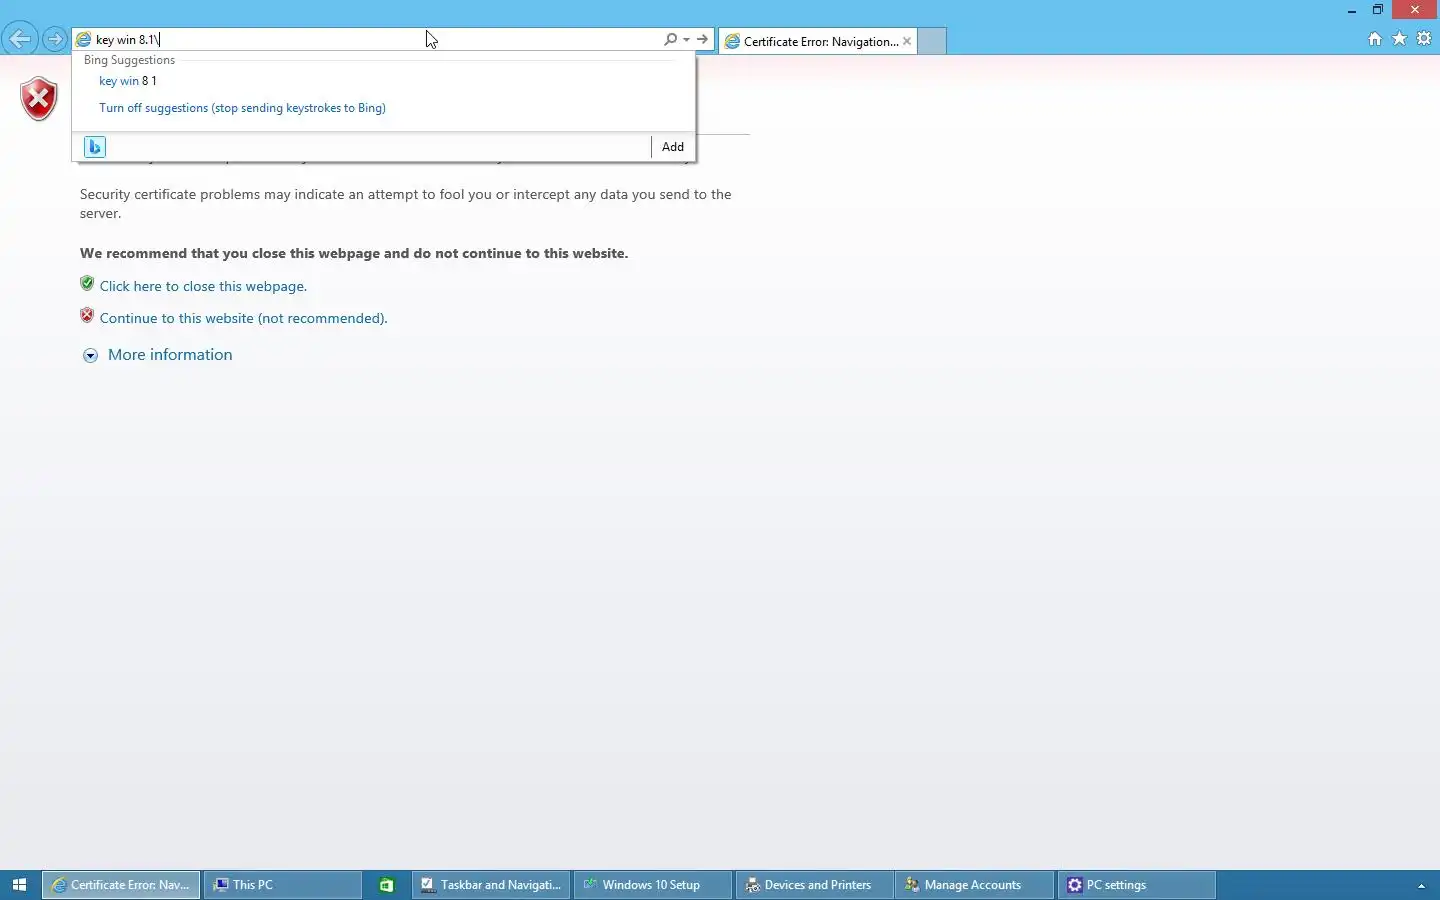Click the Bing Suggestions header text
The image size is (1440, 900).
point(129,60)
